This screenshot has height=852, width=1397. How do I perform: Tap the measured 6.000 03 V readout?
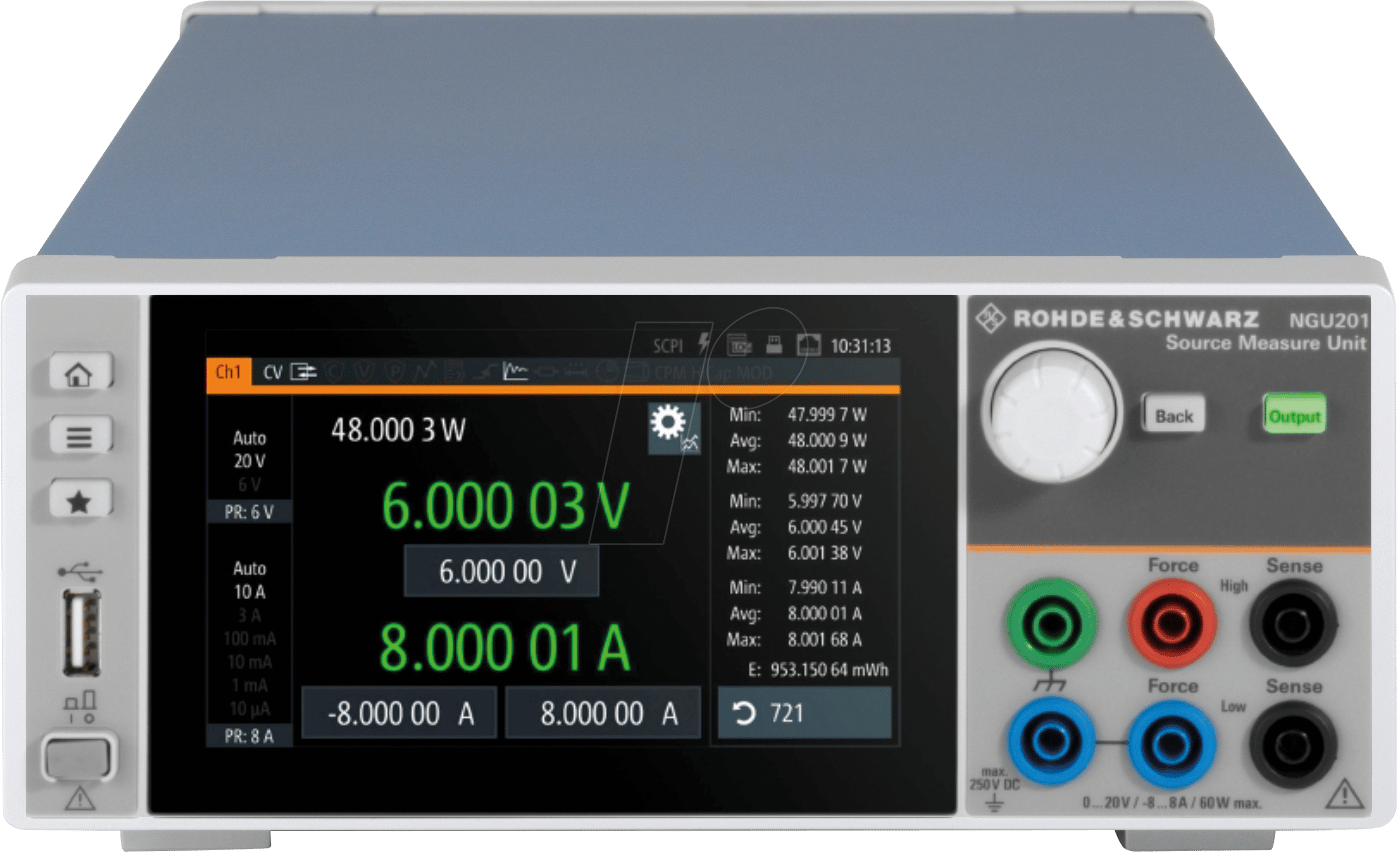[x=506, y=507]
